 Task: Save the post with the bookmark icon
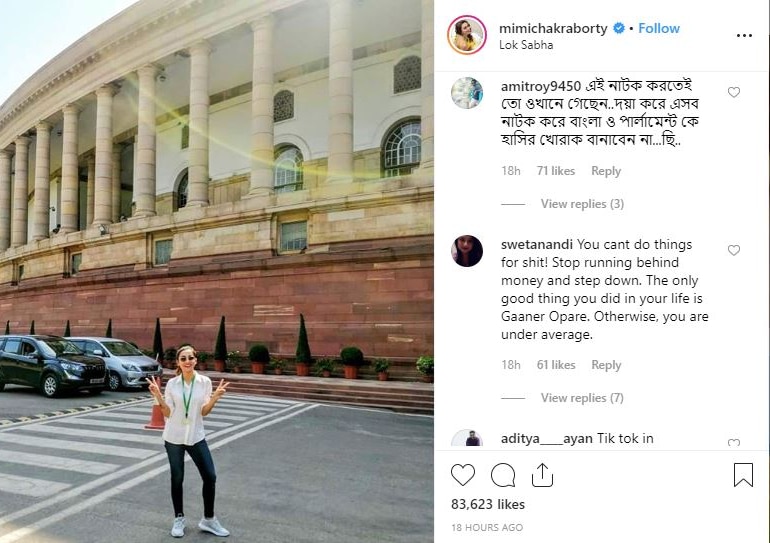pos(743,475)
